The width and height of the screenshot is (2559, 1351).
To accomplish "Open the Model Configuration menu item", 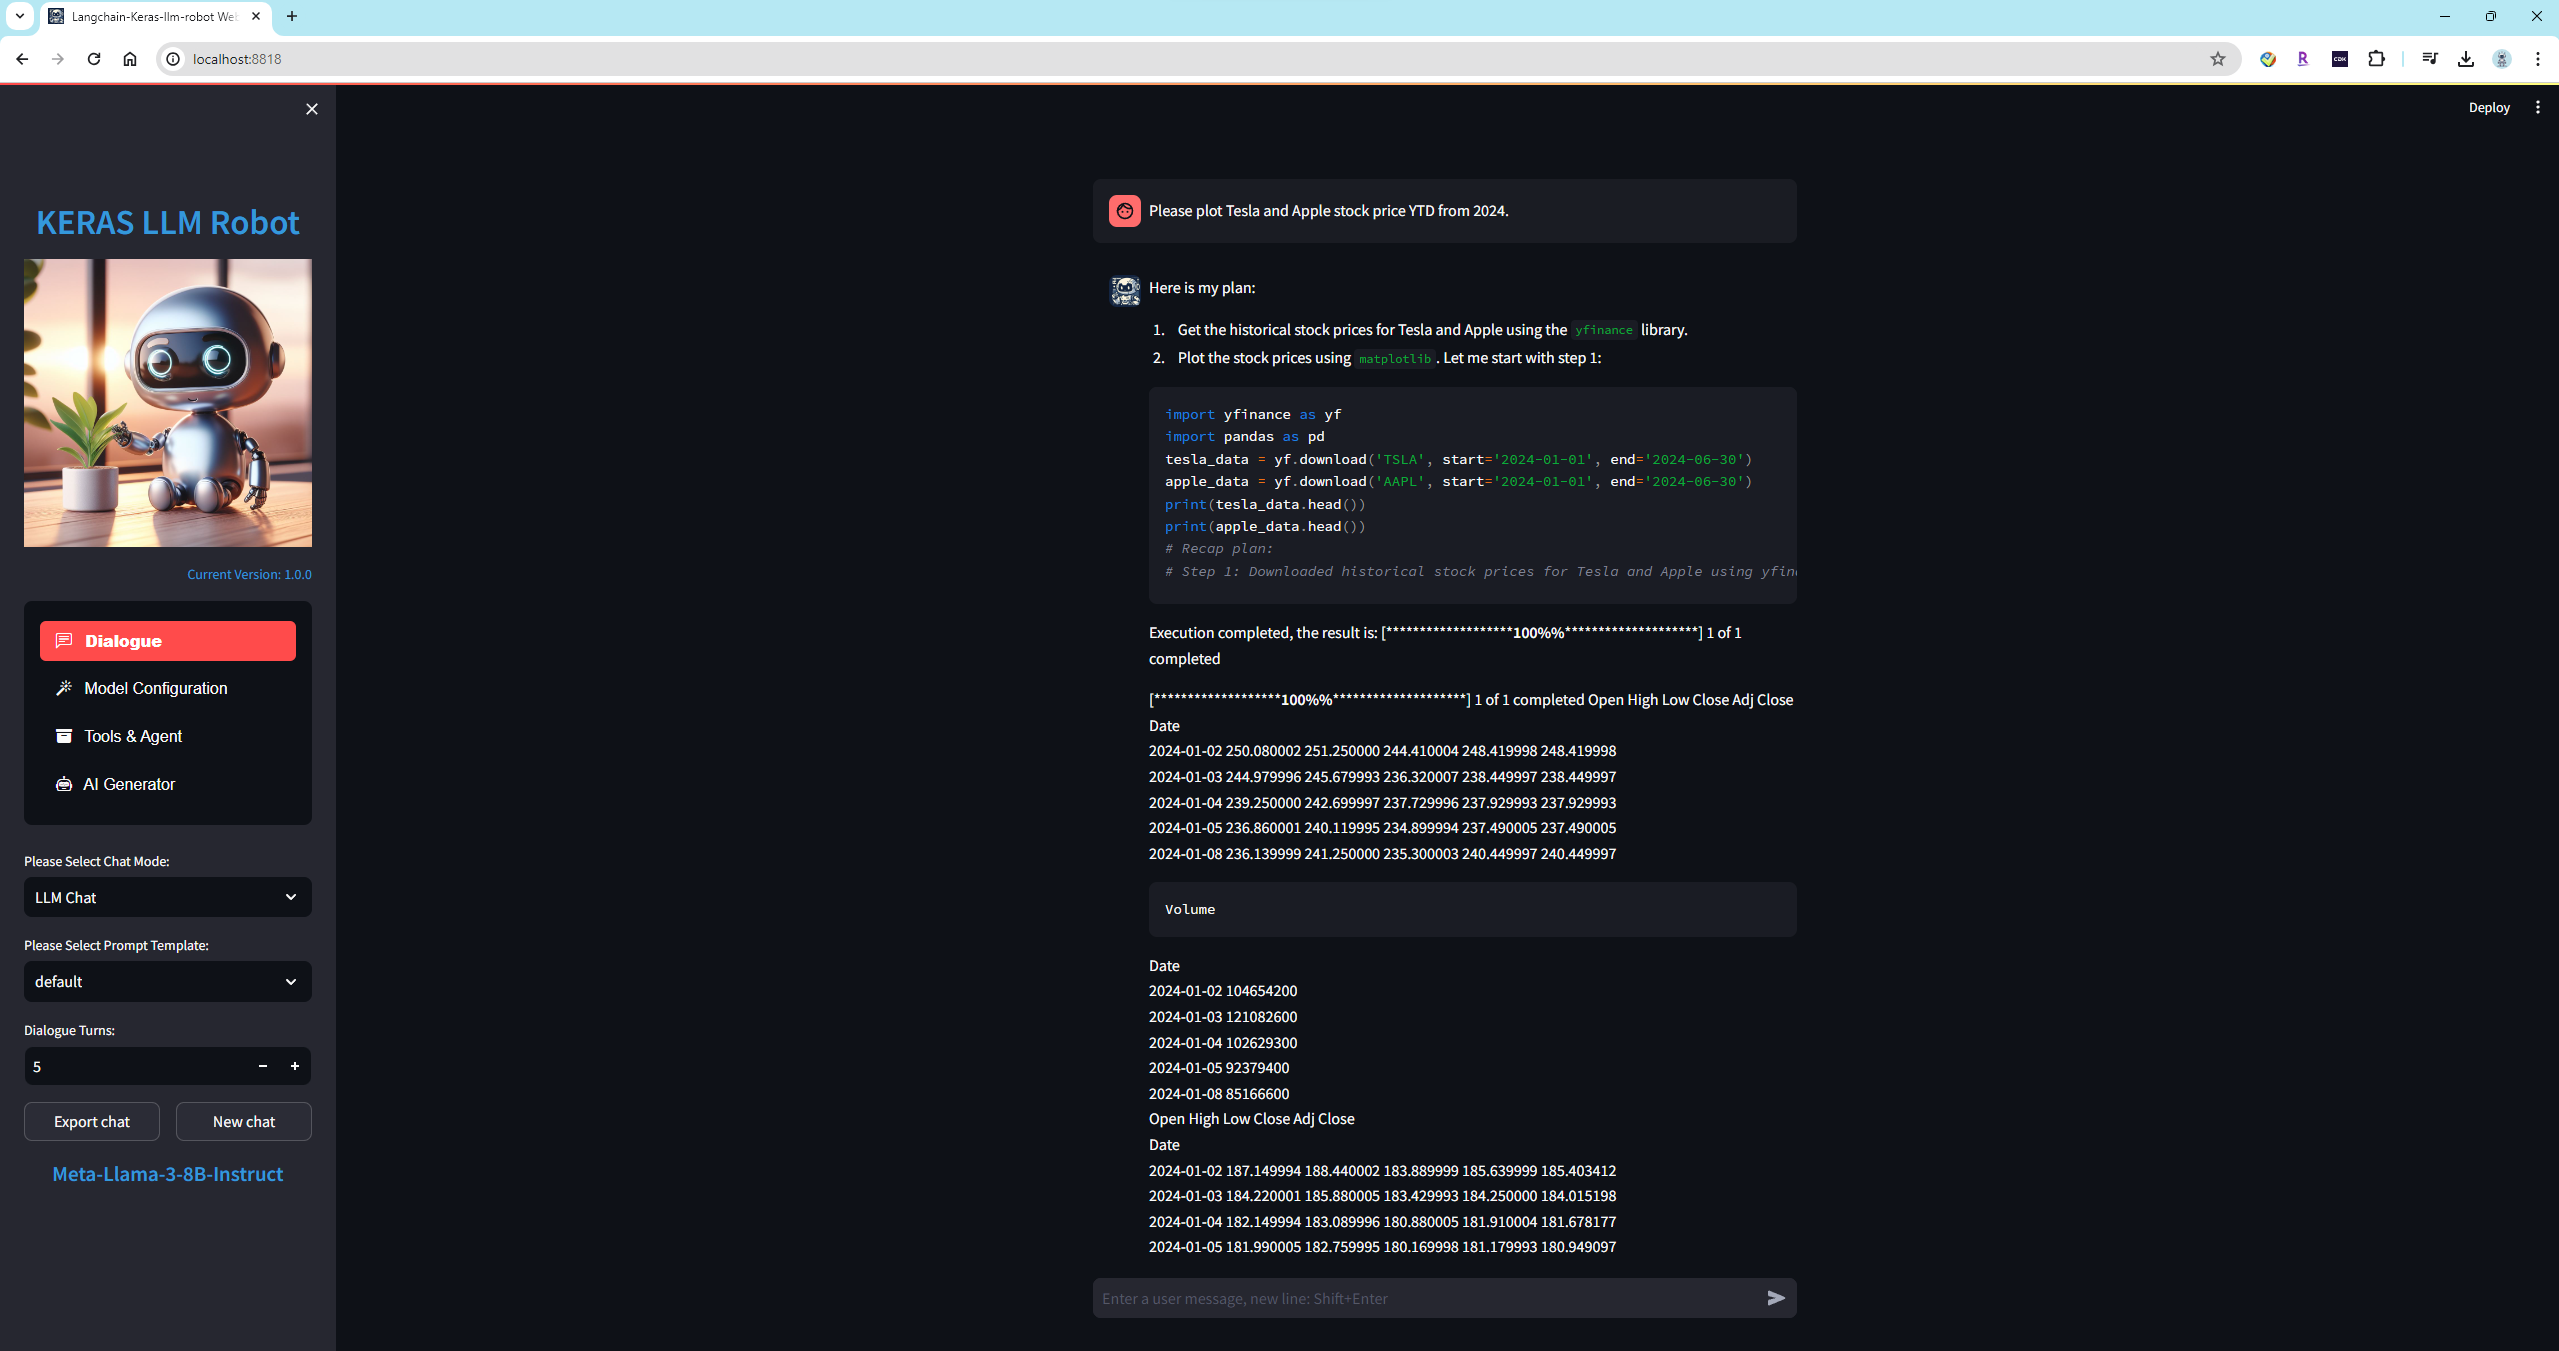I will 156,688.
